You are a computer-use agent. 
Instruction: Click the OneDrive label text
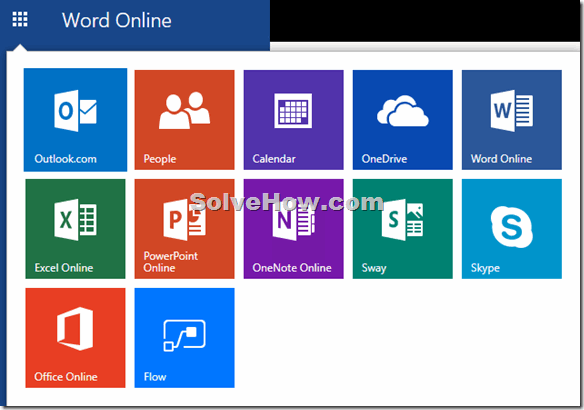pyautogui.click(x=384, y=159)
